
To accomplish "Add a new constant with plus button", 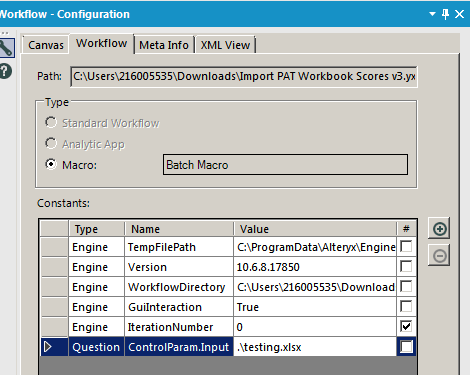I will coord(439,229).
